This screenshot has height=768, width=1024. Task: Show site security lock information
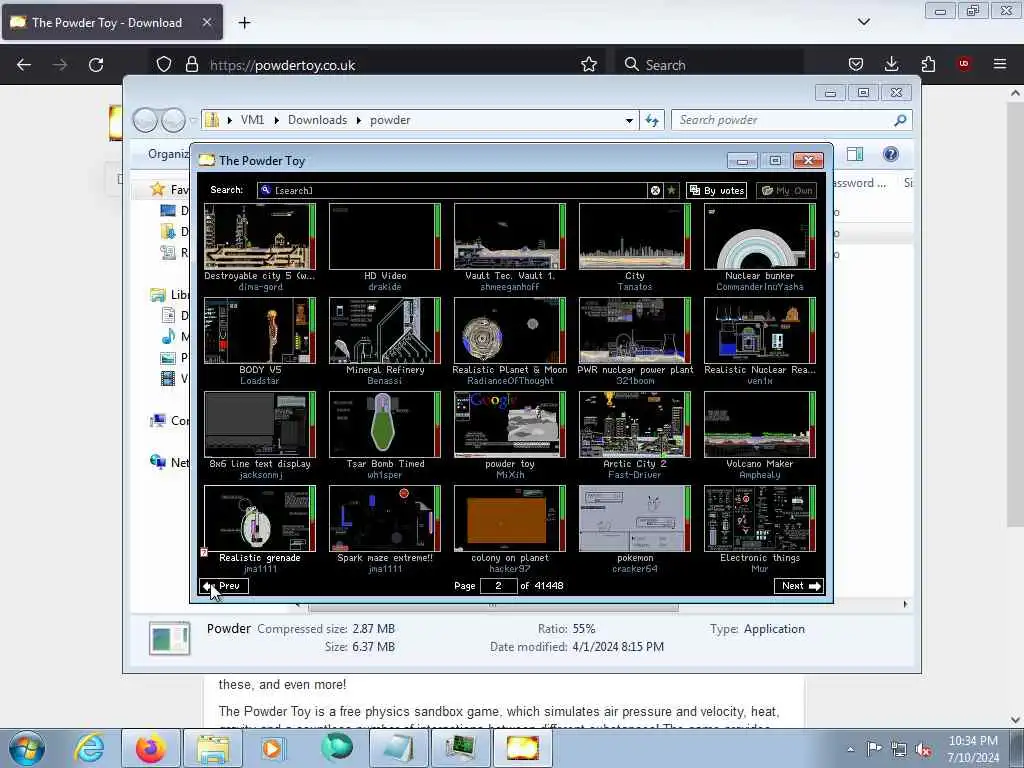[191, 65]
